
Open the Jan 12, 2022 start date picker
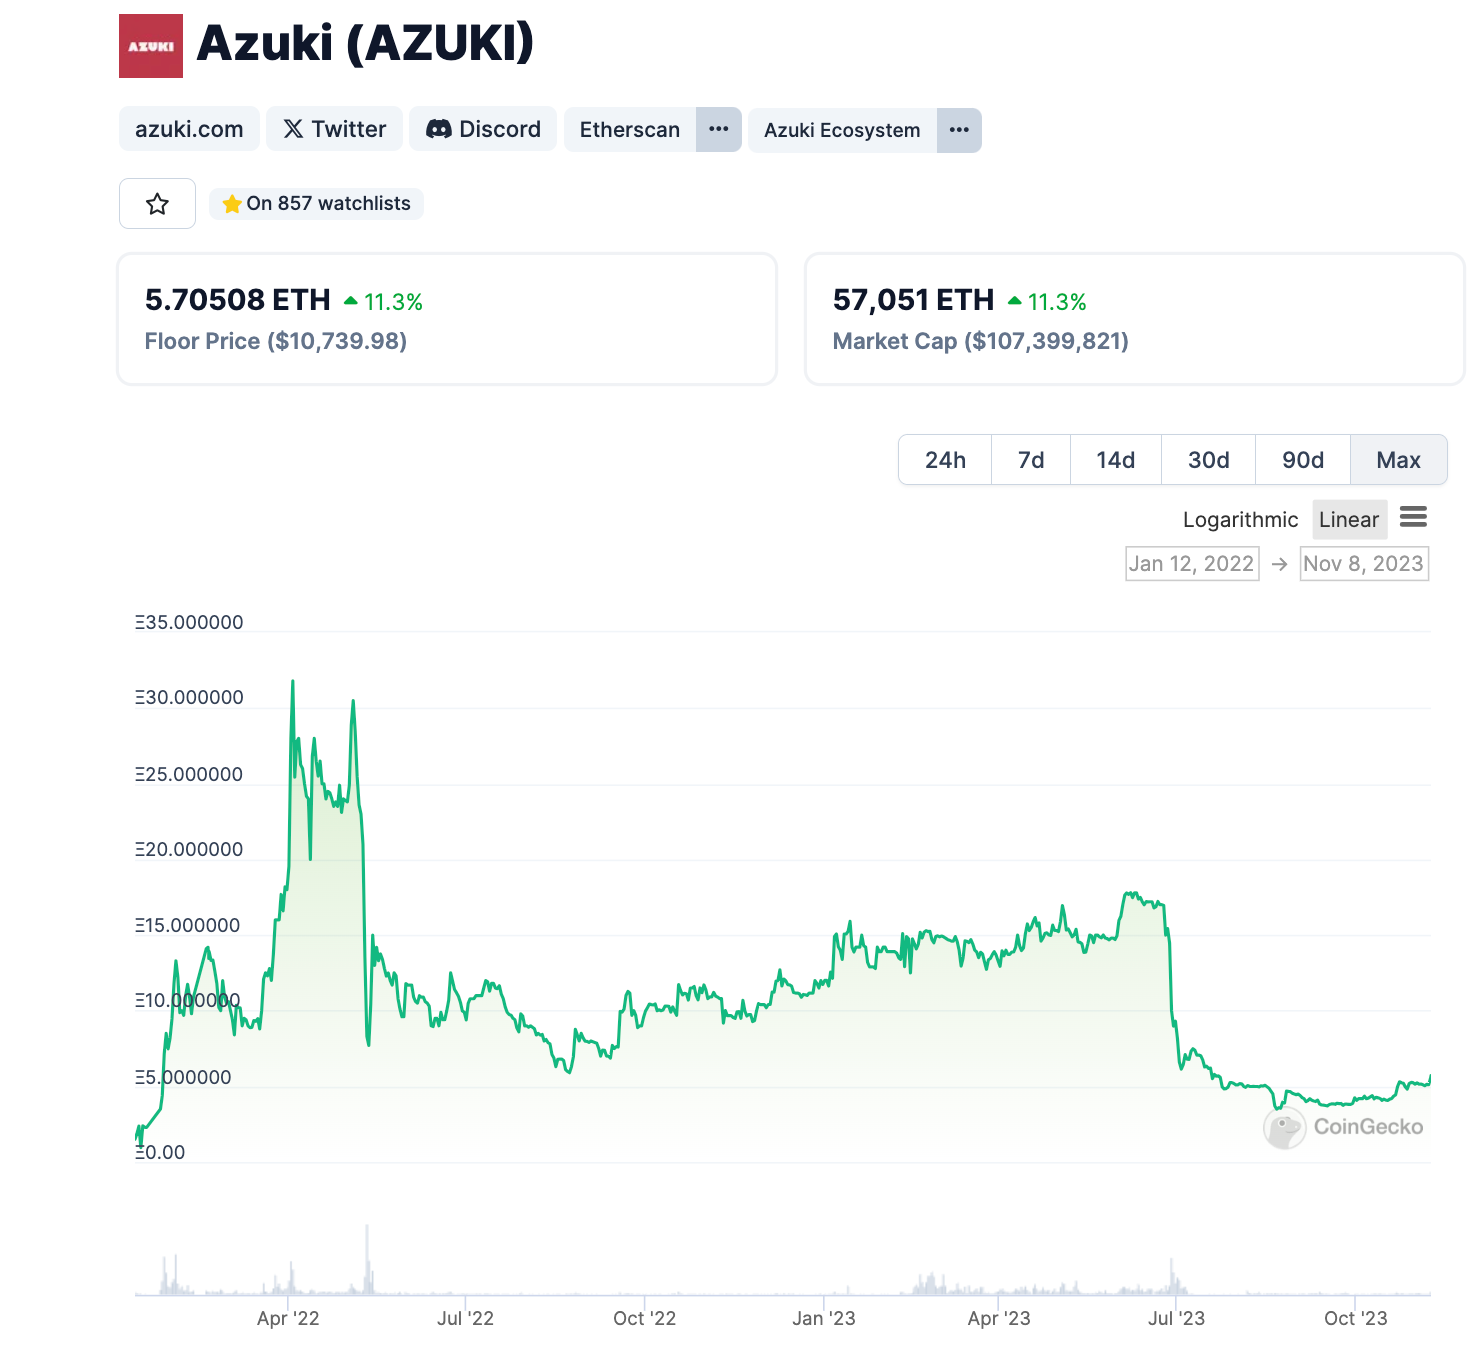click(x=1191, y=564)
